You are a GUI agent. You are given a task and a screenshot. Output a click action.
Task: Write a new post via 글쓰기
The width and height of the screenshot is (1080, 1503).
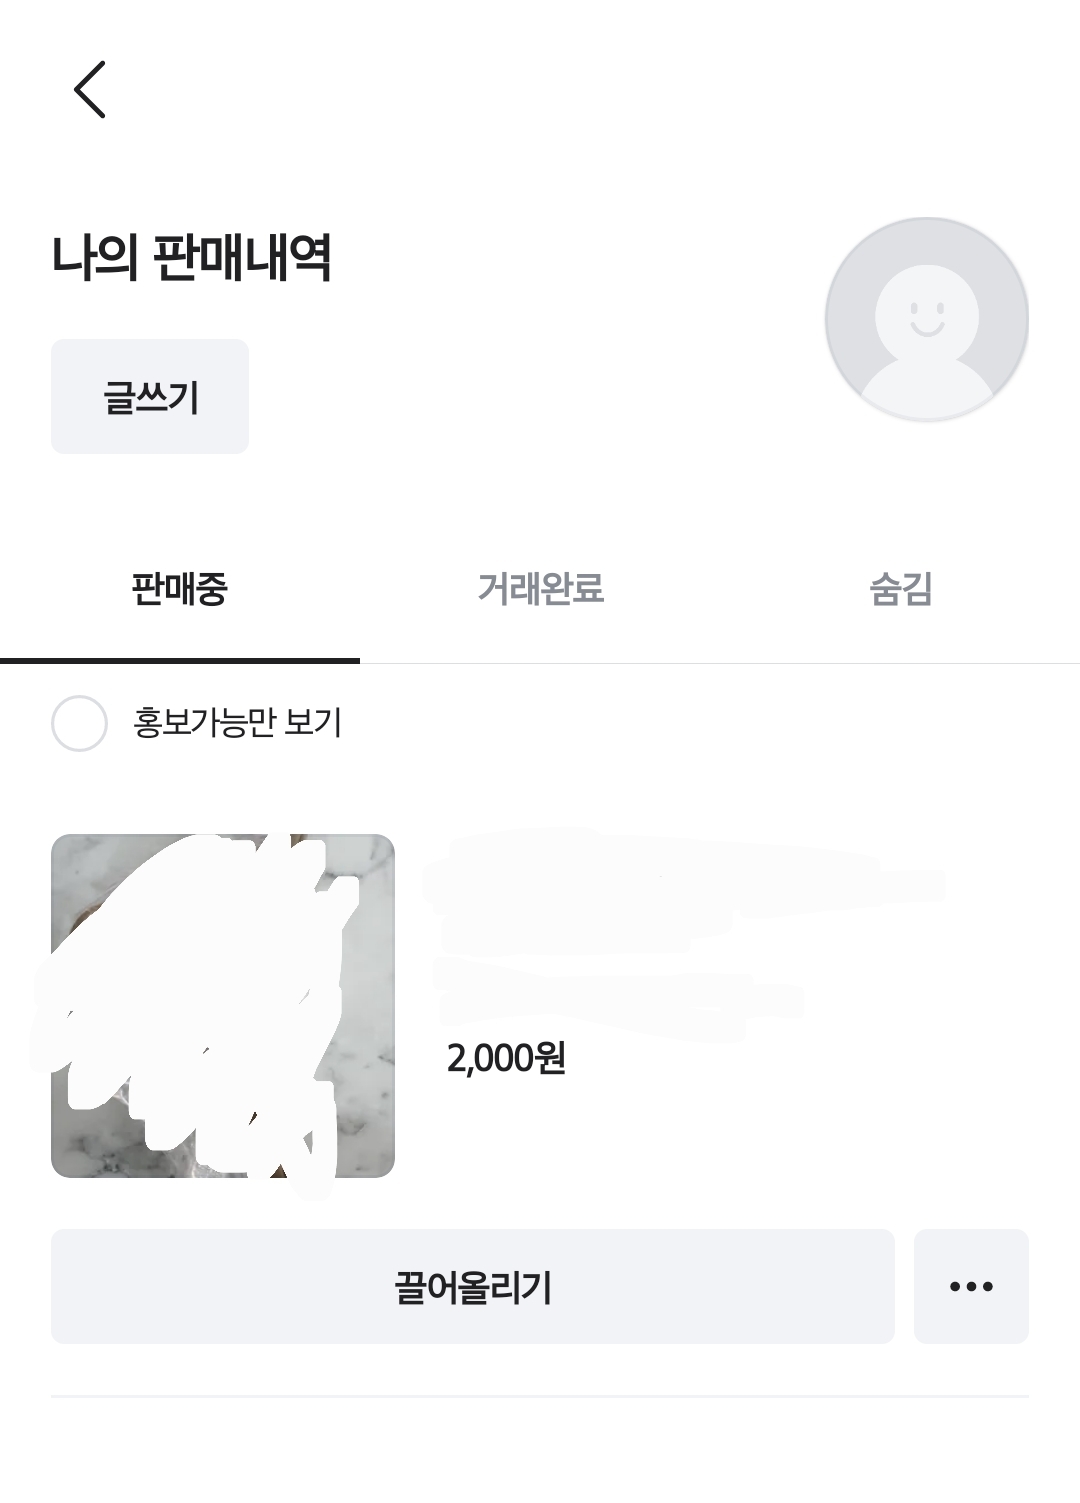click(150, 397)
